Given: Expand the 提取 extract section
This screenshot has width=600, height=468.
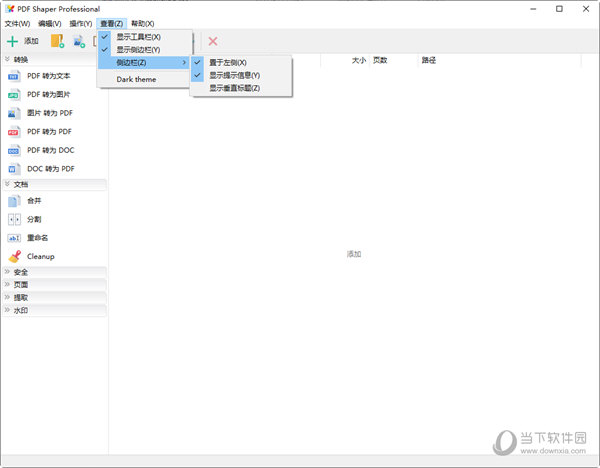Looking at the screenshot, I should point(54,297).
